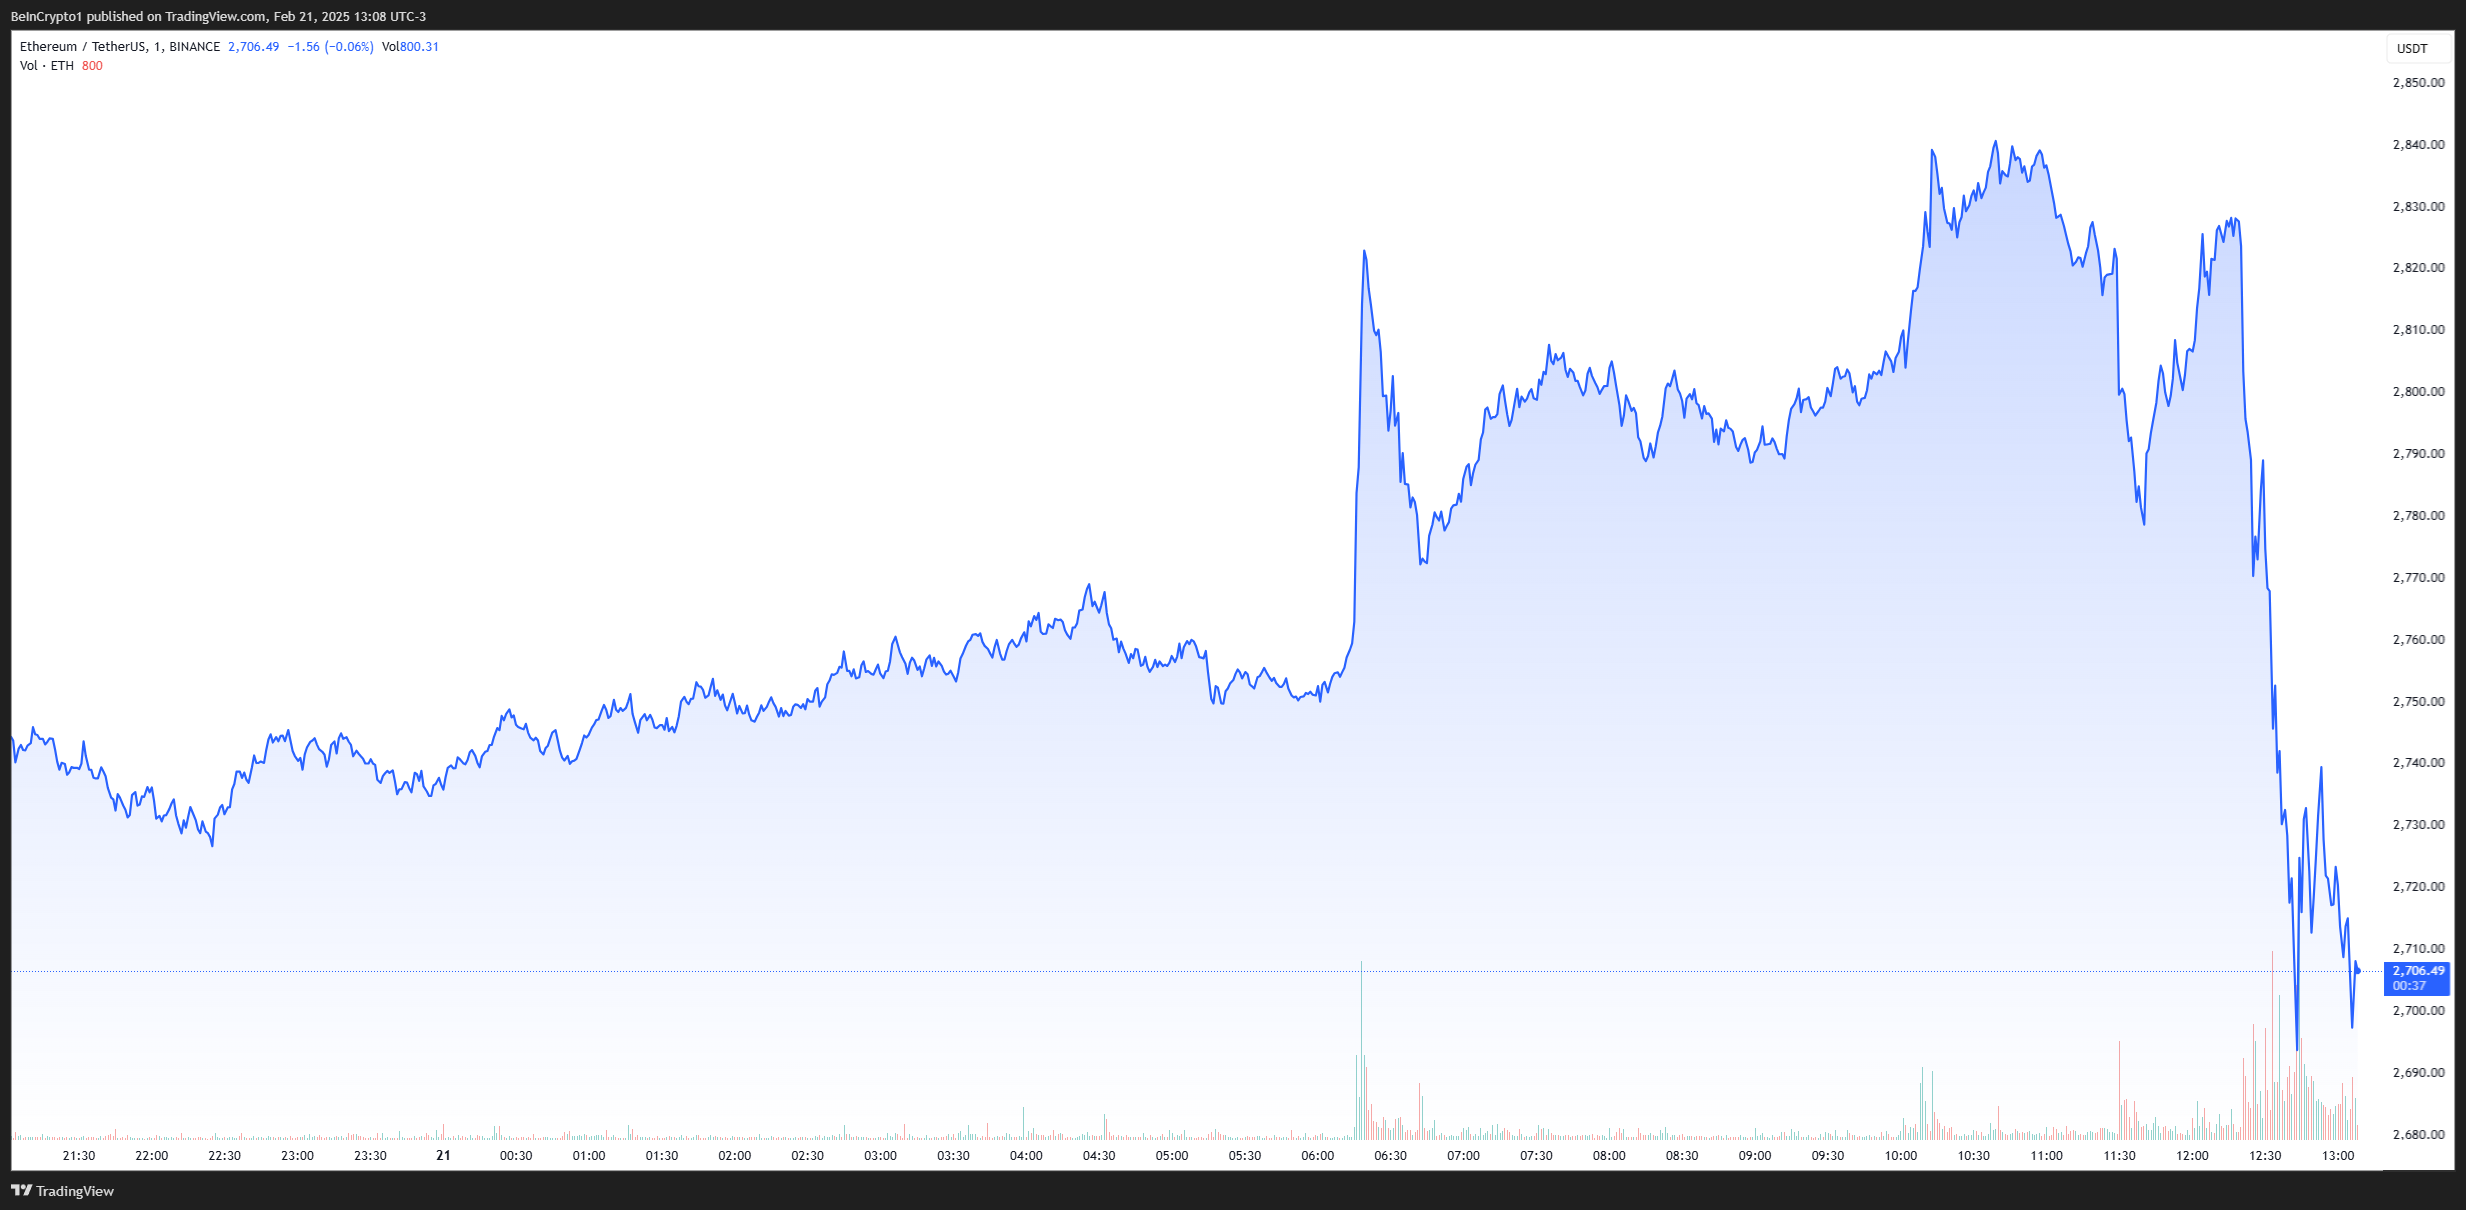Click the 21:30 time axis label
The width and height of the screenshot is (2466, 1210).
pyautogui.click(x=79, y=1156)
